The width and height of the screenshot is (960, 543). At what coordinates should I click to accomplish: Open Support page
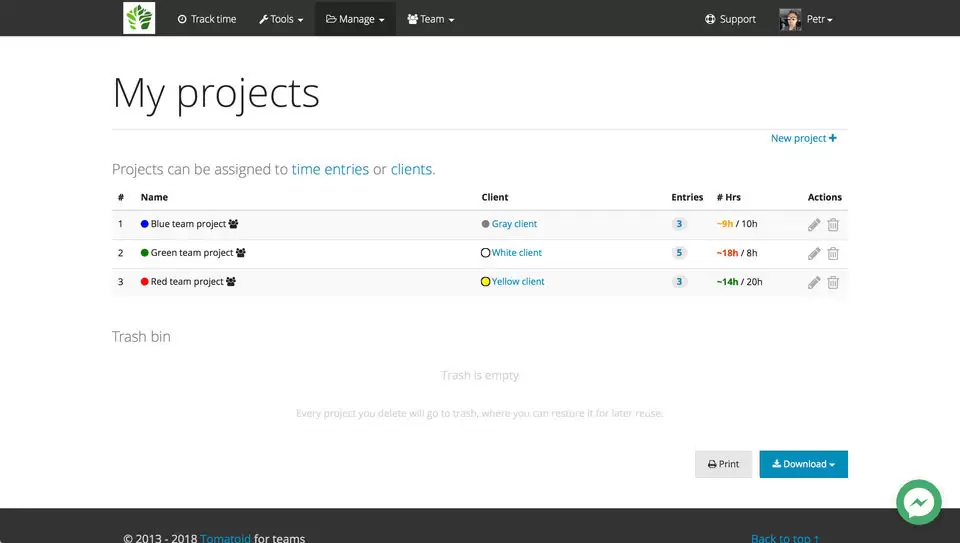point(730,19)
